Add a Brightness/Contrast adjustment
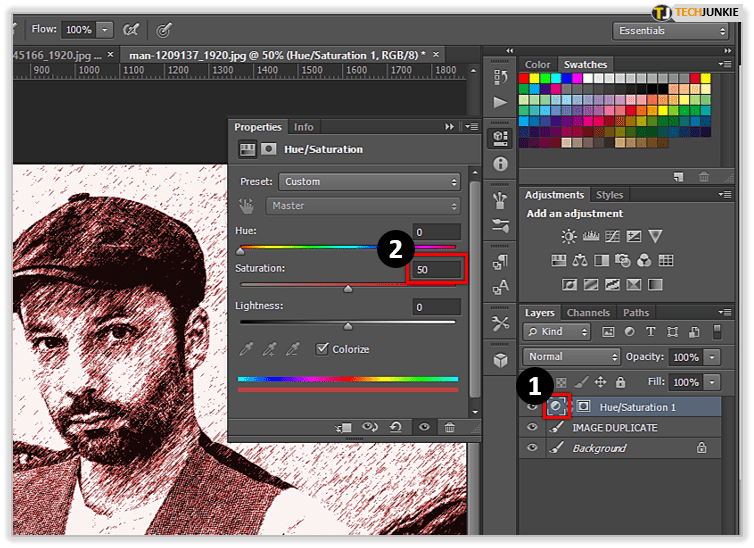Viewport: 754px width, 548px height. click(569, 237)
